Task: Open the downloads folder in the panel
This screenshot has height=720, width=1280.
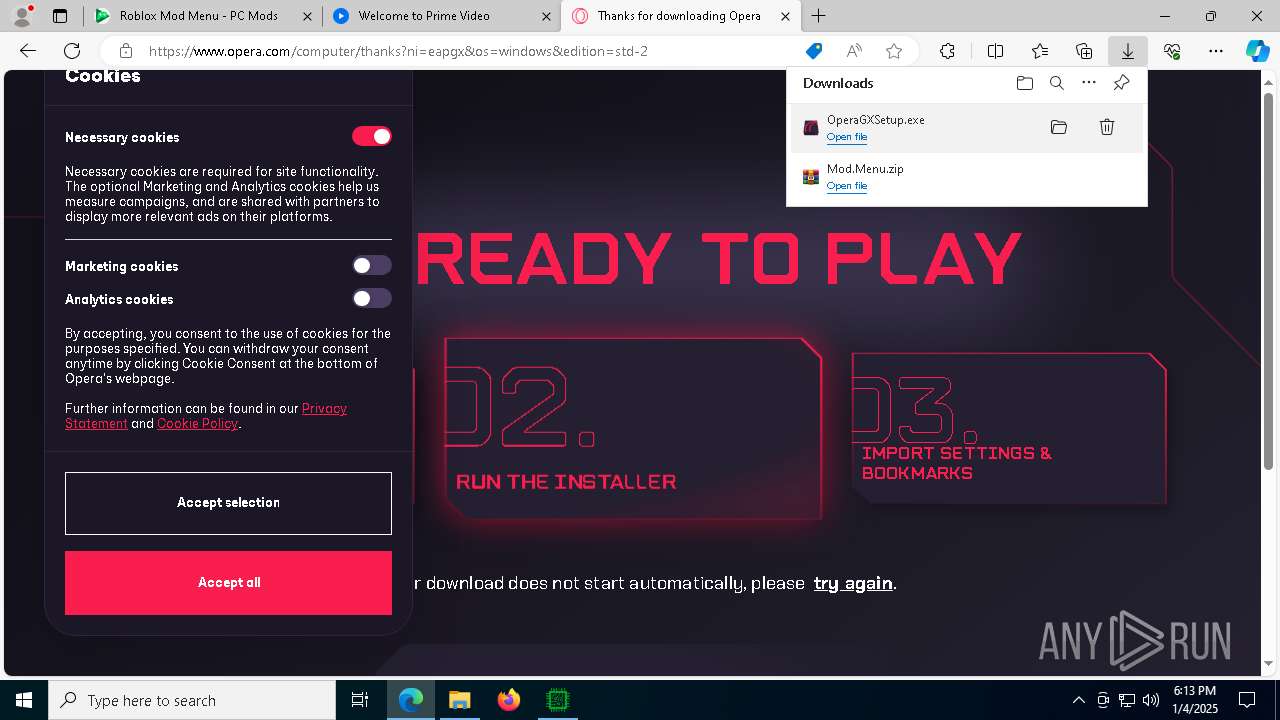Action: (x=1024, y=83)
